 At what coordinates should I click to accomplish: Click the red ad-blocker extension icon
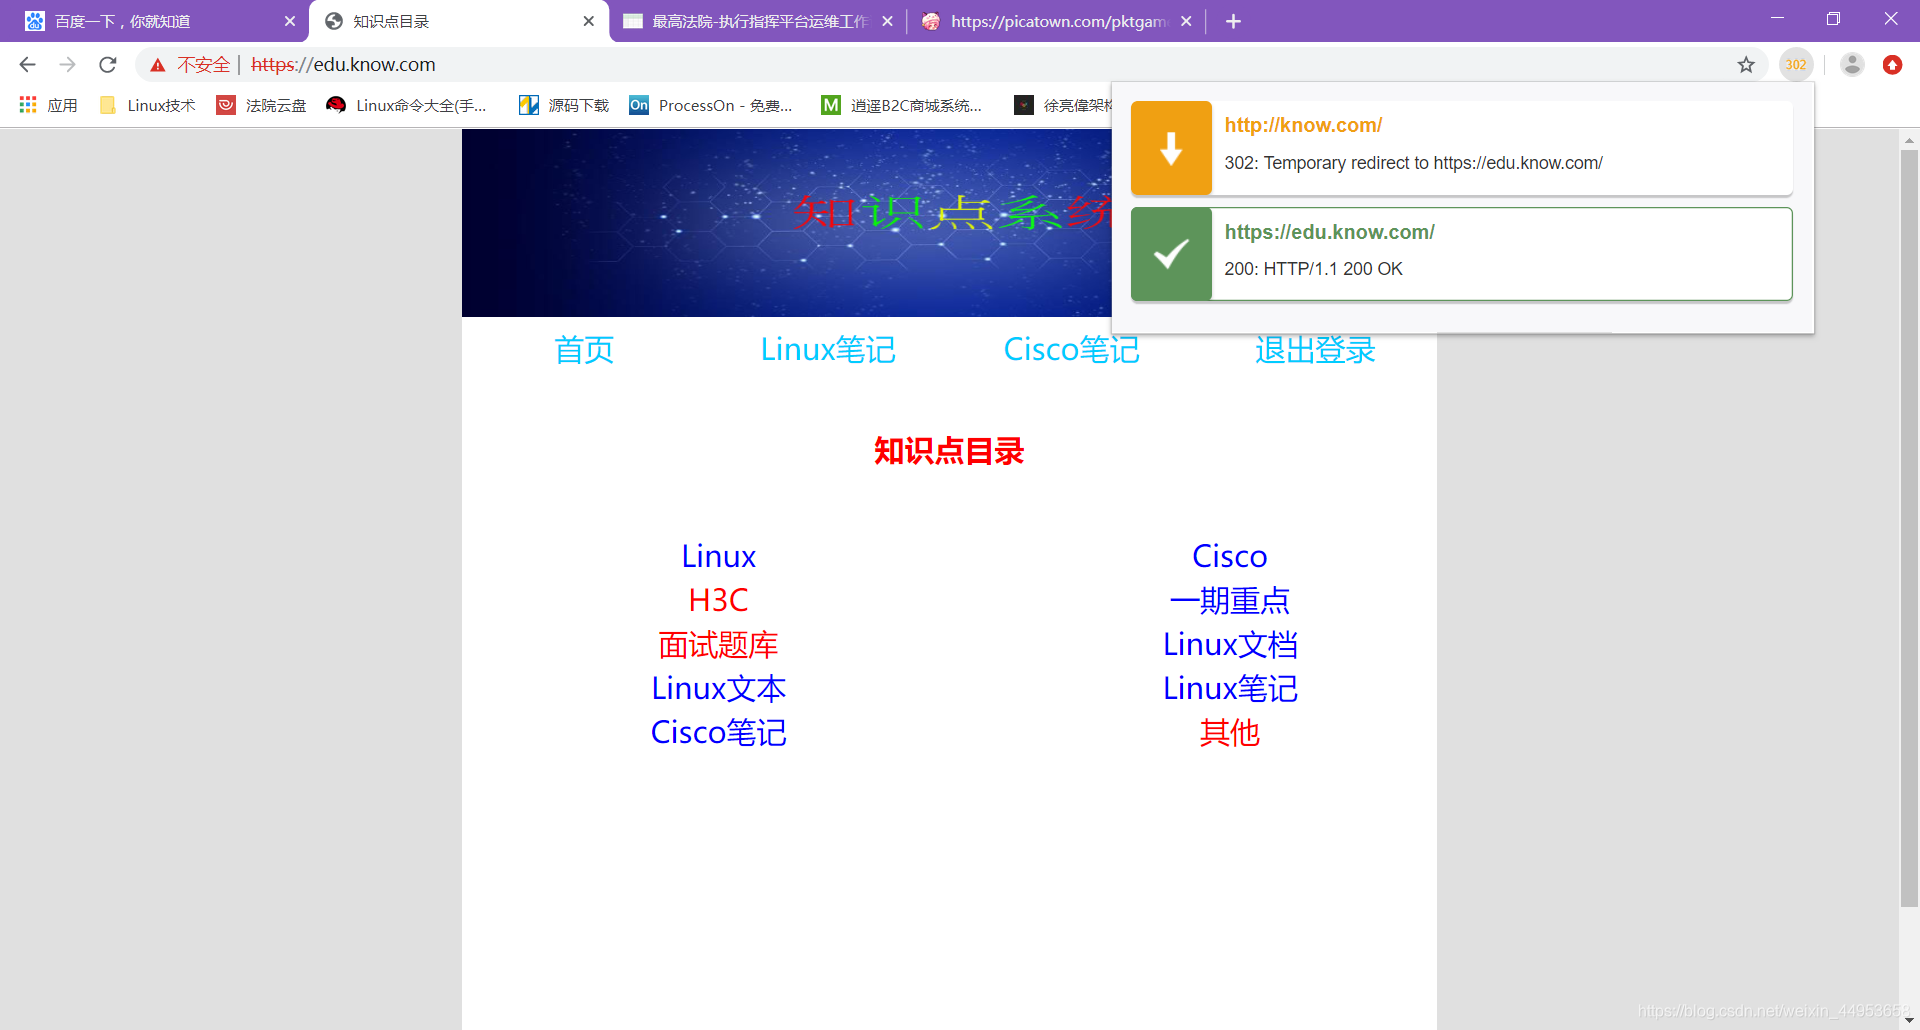pos(1893,64)
